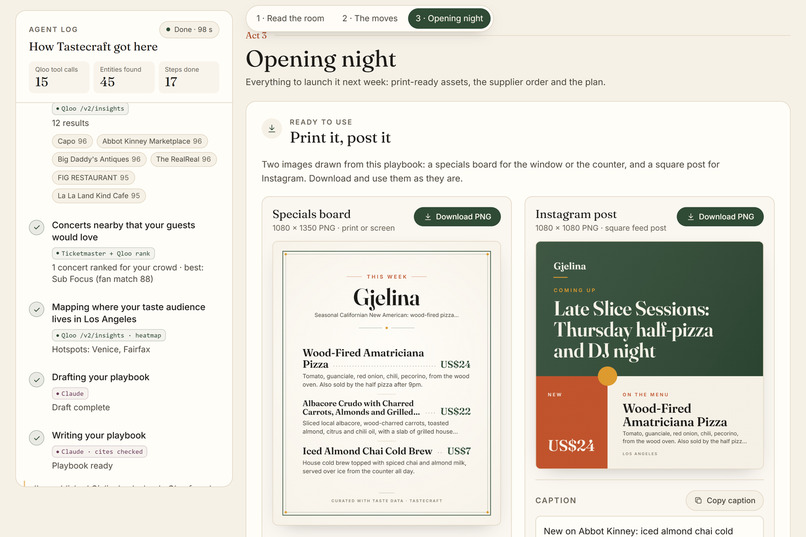This screenshot has width=806, height=537.
Task: Click the Done 98 s status badge
Action: (189, 29)
